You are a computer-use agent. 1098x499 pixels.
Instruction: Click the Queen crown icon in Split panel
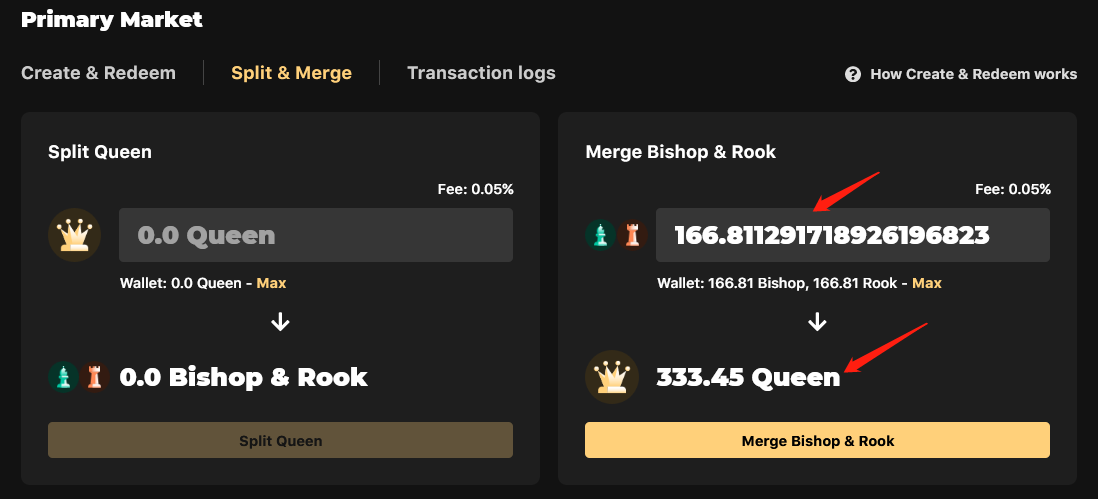click(74, 235)
